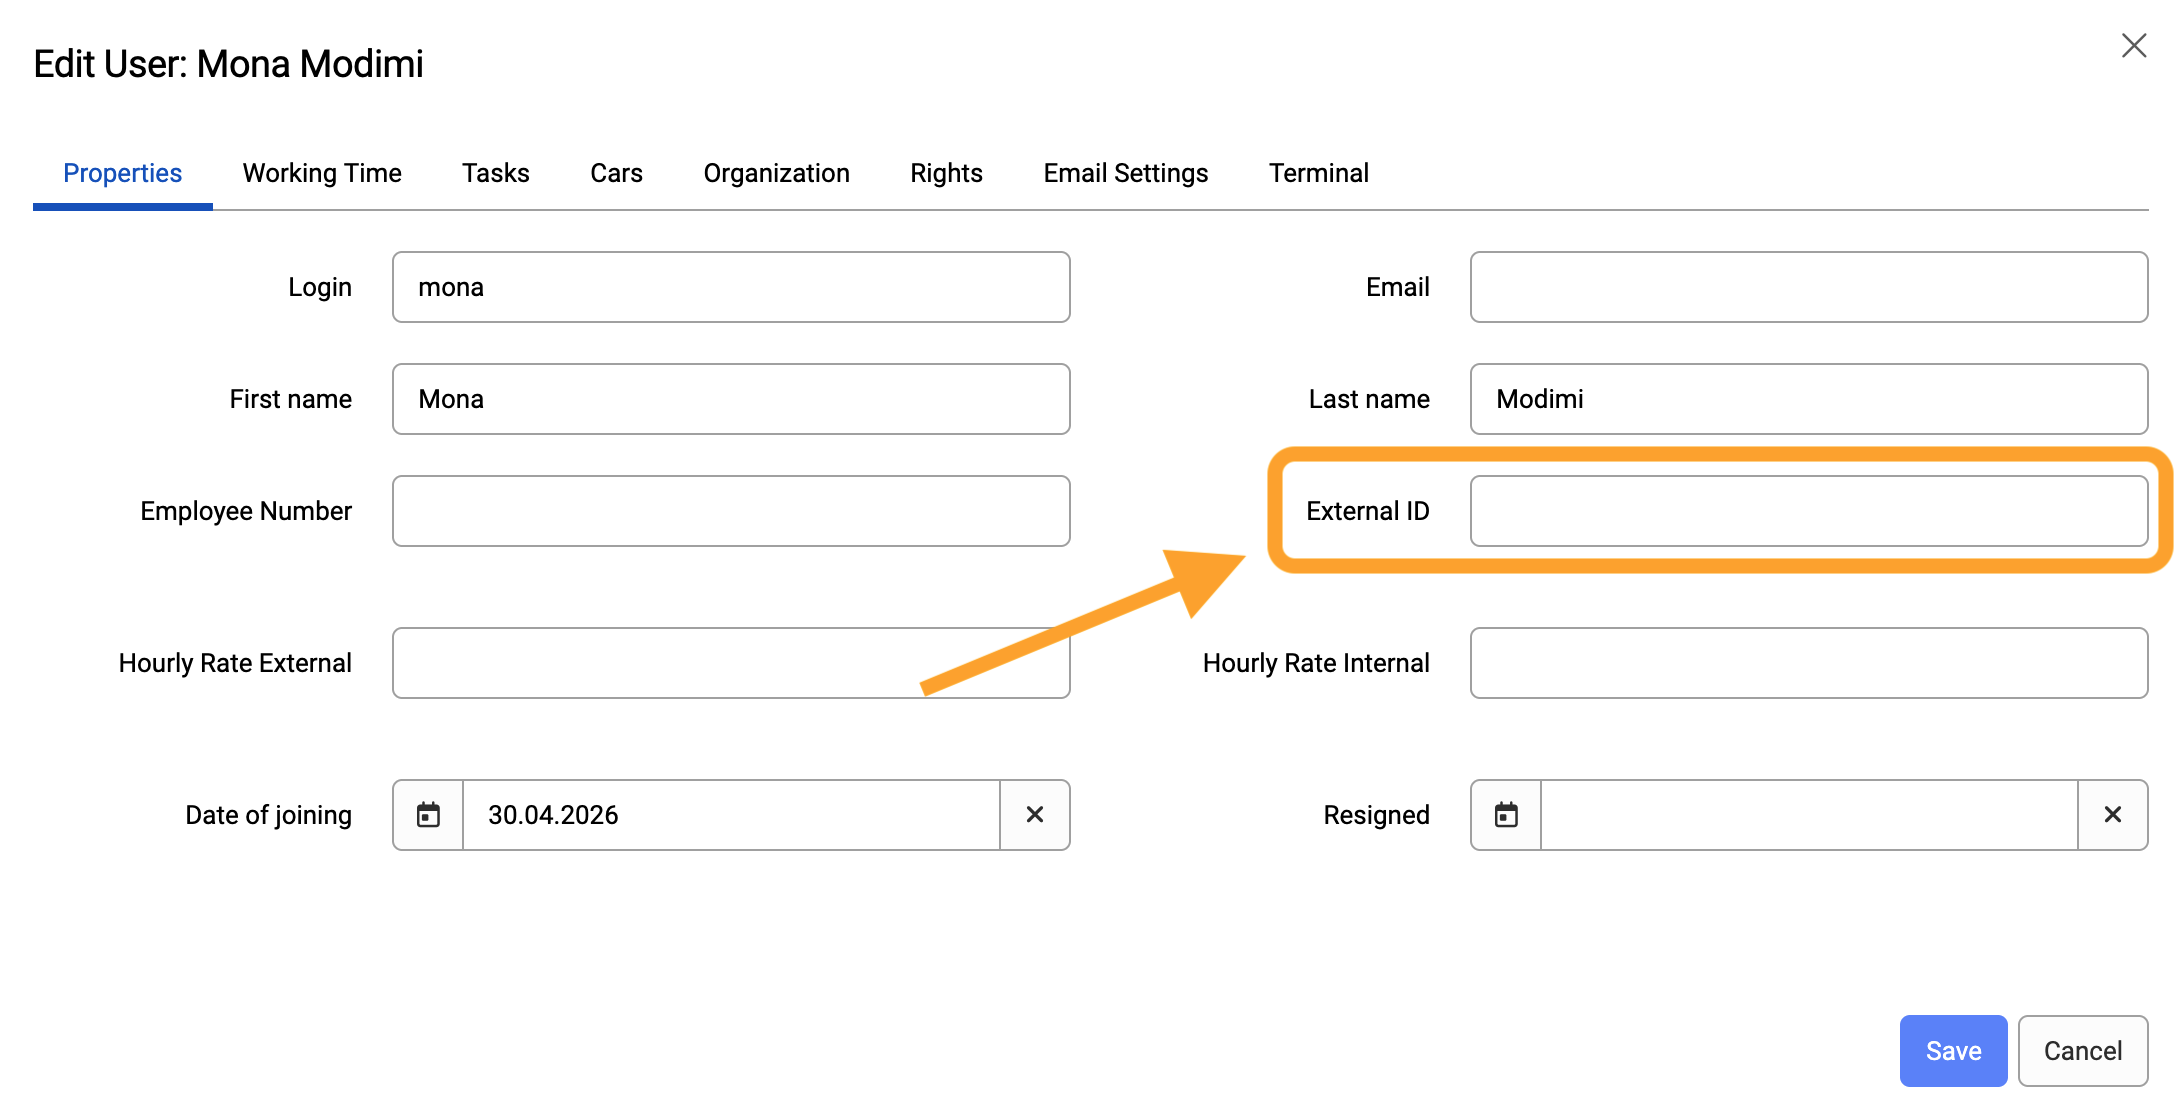Select the Employee Number field

click(x=731, y=511)
